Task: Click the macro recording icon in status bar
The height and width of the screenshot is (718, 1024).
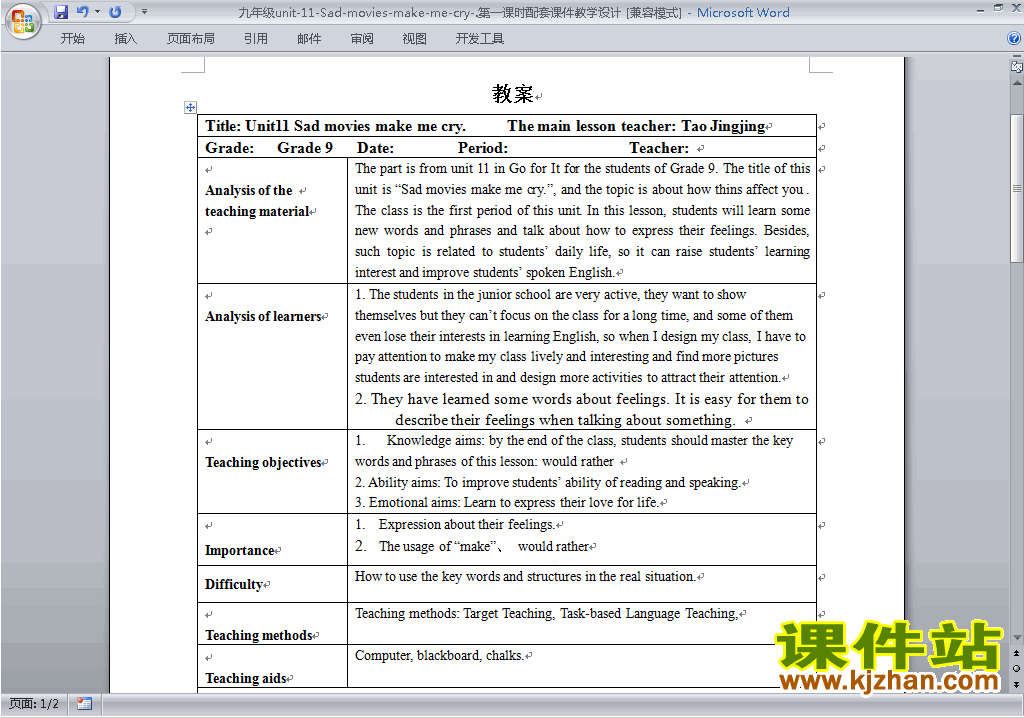Action: [x=84, y=704]
